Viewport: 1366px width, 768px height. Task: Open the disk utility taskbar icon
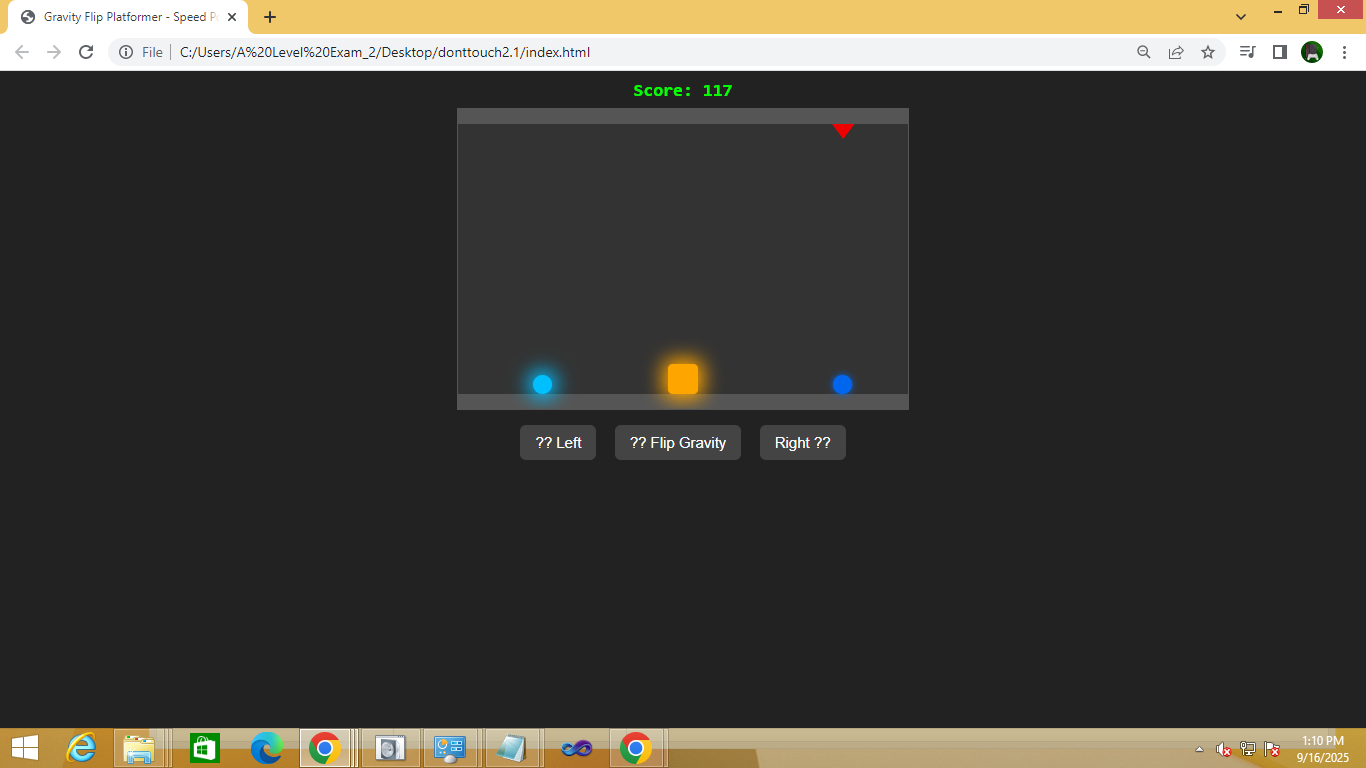(390, 748)
